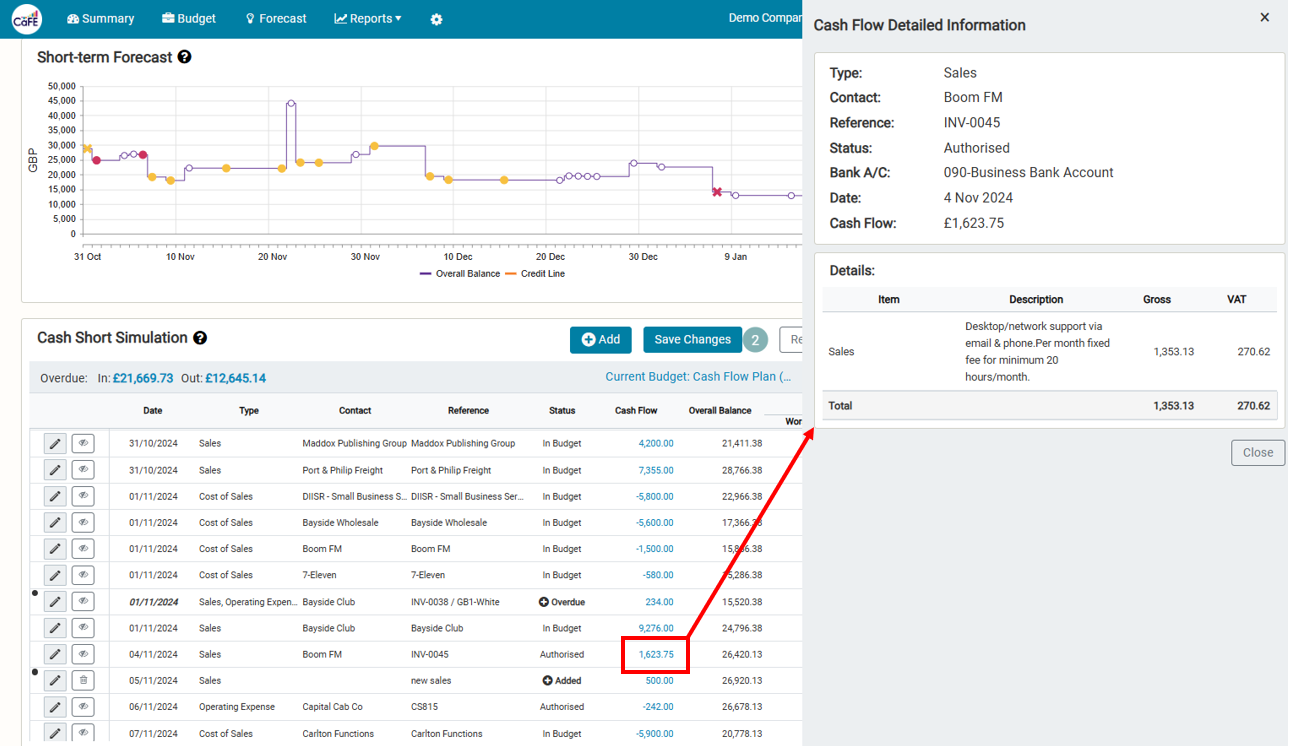The image size is (1289, 746).
Task: Select the reference text INV-0045 in panel
Action: [x=971, y=122]
